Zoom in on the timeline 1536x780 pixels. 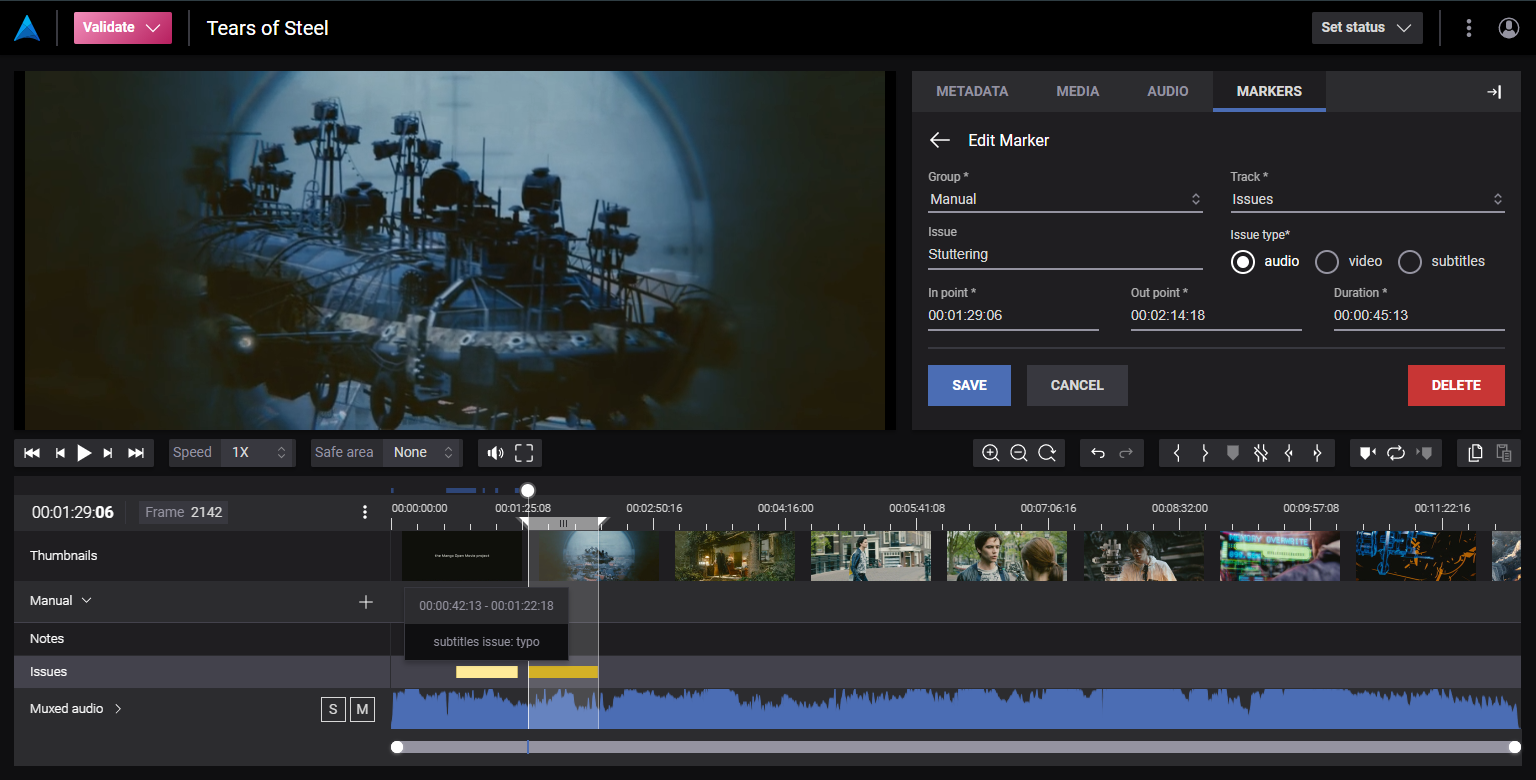click(x=991, y=453)
